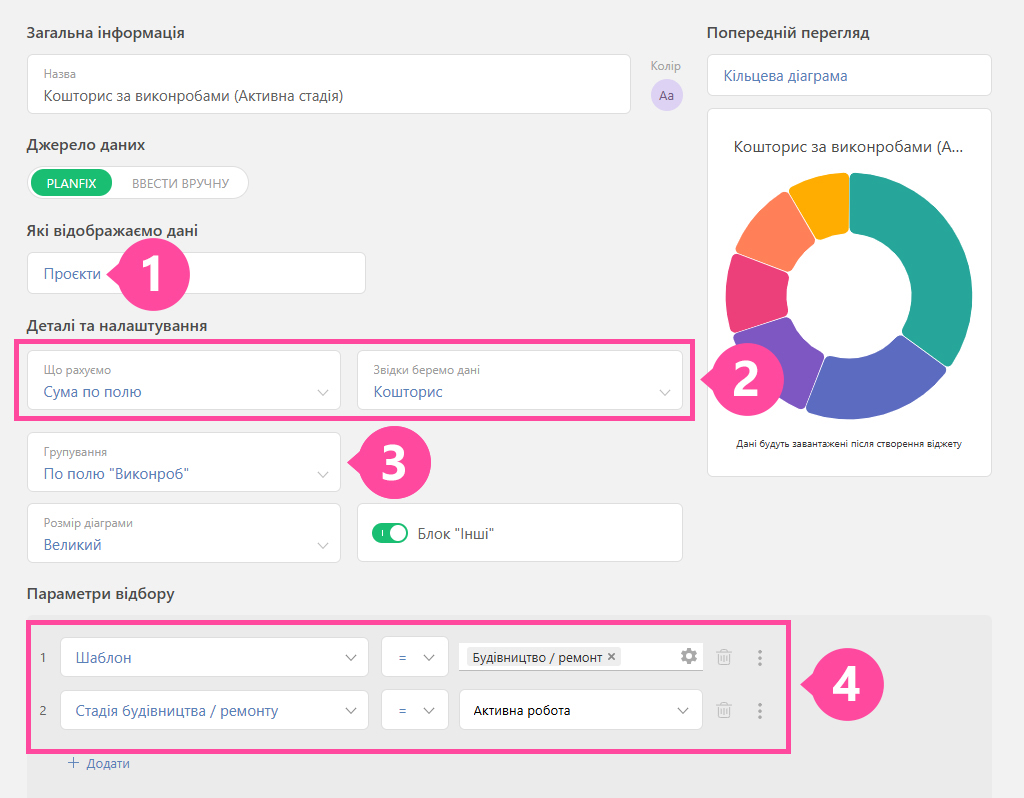Open settings gear in Шаблон filter value
Screen dimensions: 1024x798
click(x=688, y=656)
